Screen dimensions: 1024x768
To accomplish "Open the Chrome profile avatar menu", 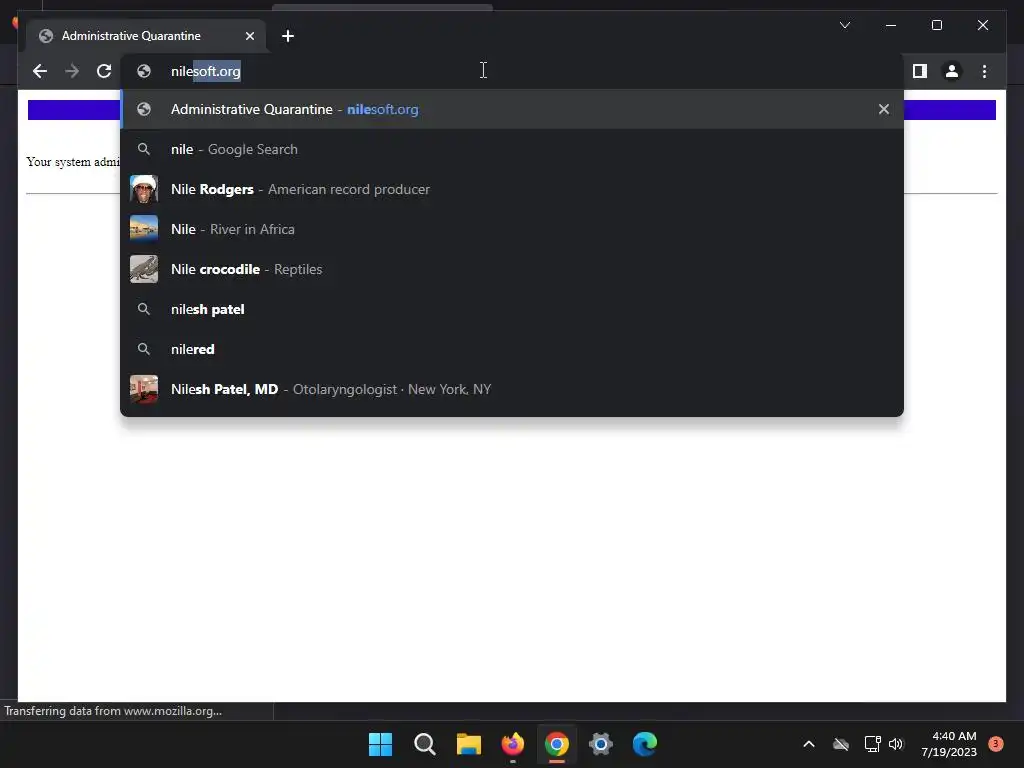I will click(x=952, y=71).
